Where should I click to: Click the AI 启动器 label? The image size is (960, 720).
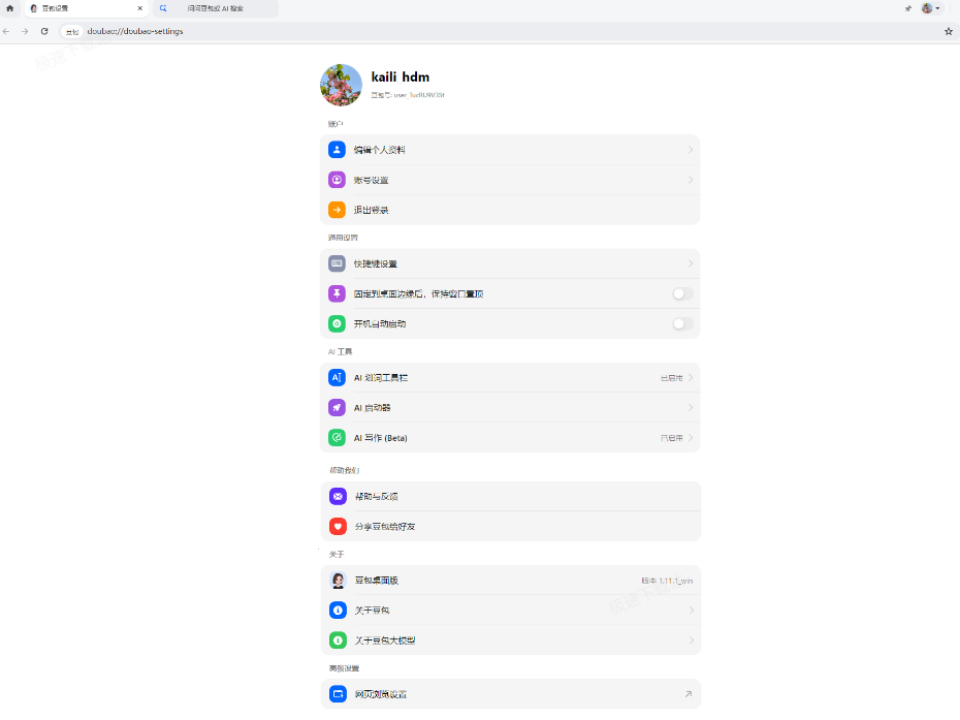tap(372, 408)
